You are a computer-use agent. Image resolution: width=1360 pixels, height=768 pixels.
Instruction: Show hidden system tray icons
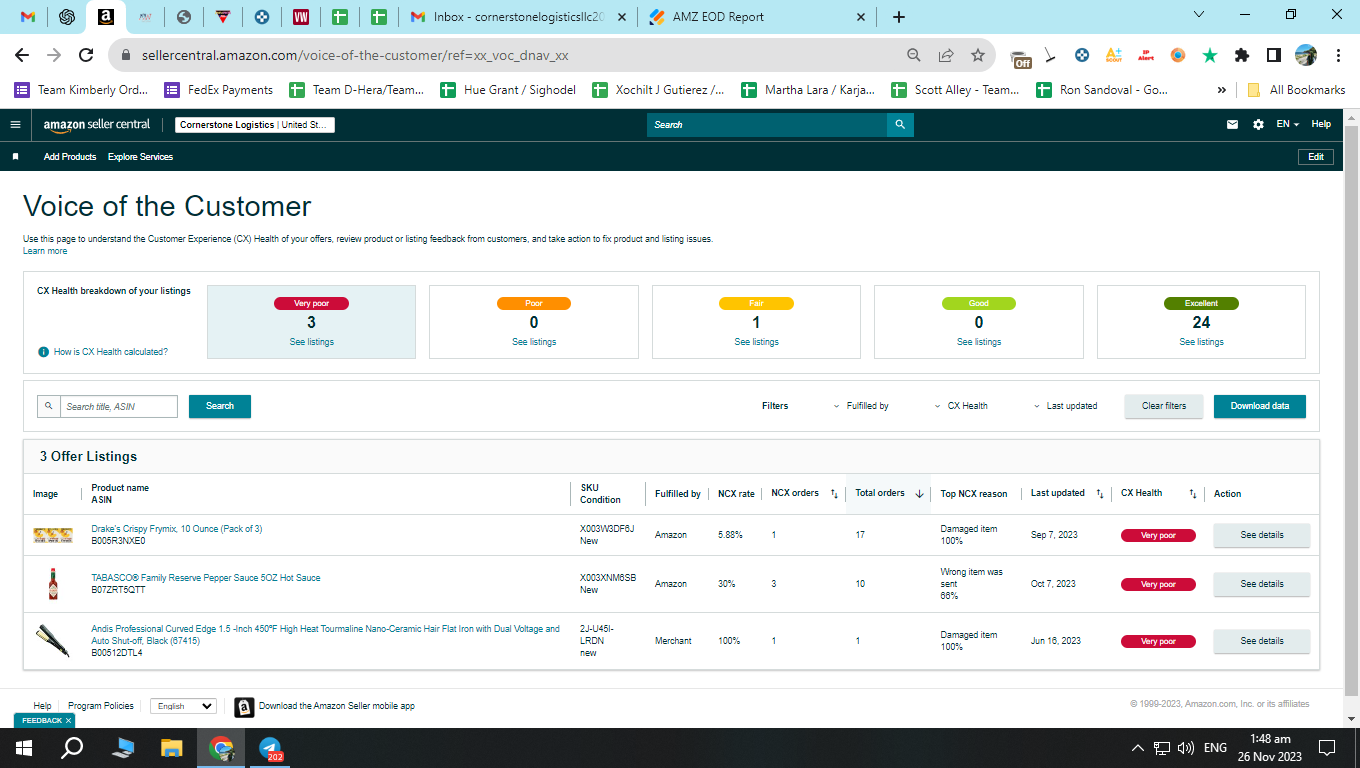1138,748
